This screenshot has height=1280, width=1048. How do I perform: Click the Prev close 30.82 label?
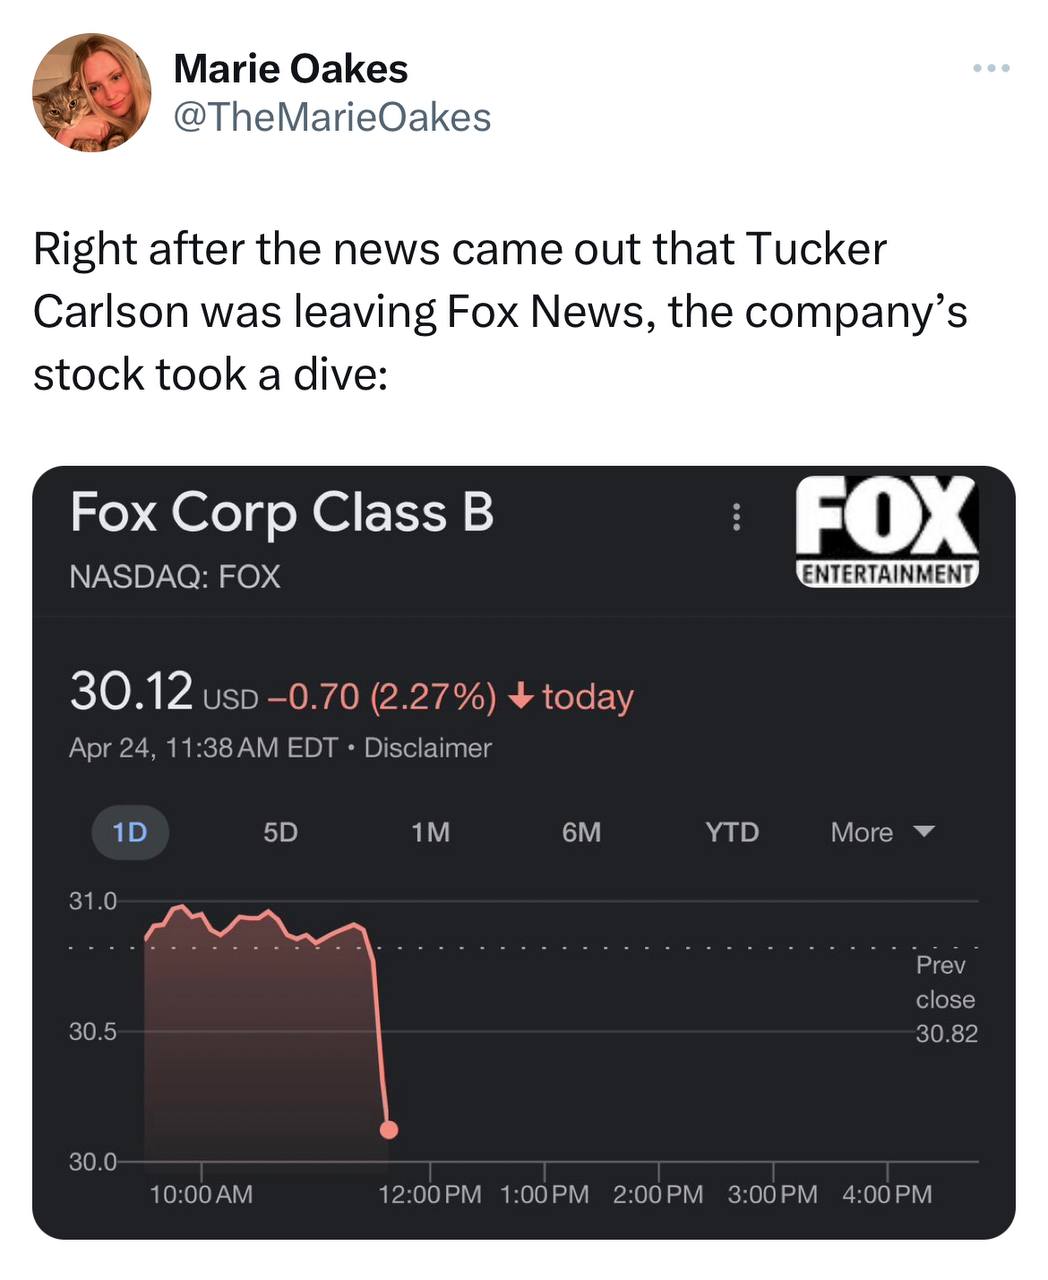click(x=945, y=999)
